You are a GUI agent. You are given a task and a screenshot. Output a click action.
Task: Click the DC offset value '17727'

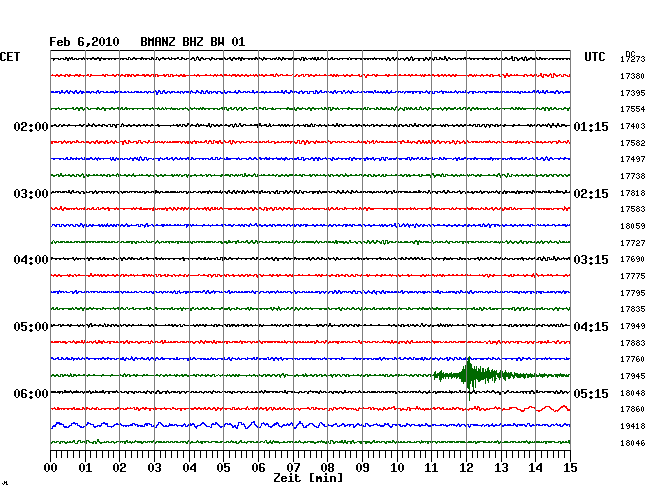(x=633, y=243)
